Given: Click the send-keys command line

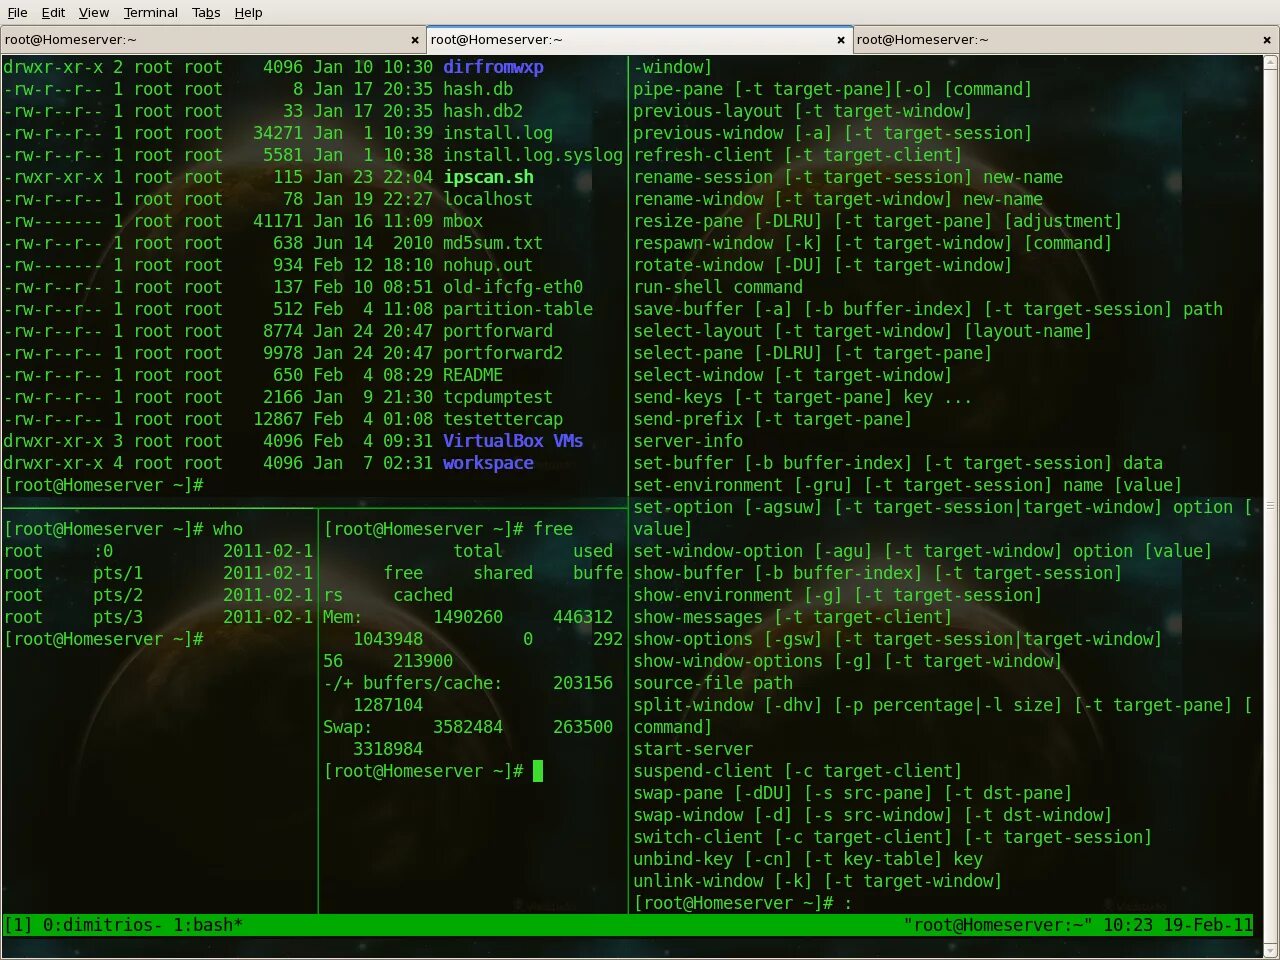Looking at the screenshot, I should tap(802, 397).
